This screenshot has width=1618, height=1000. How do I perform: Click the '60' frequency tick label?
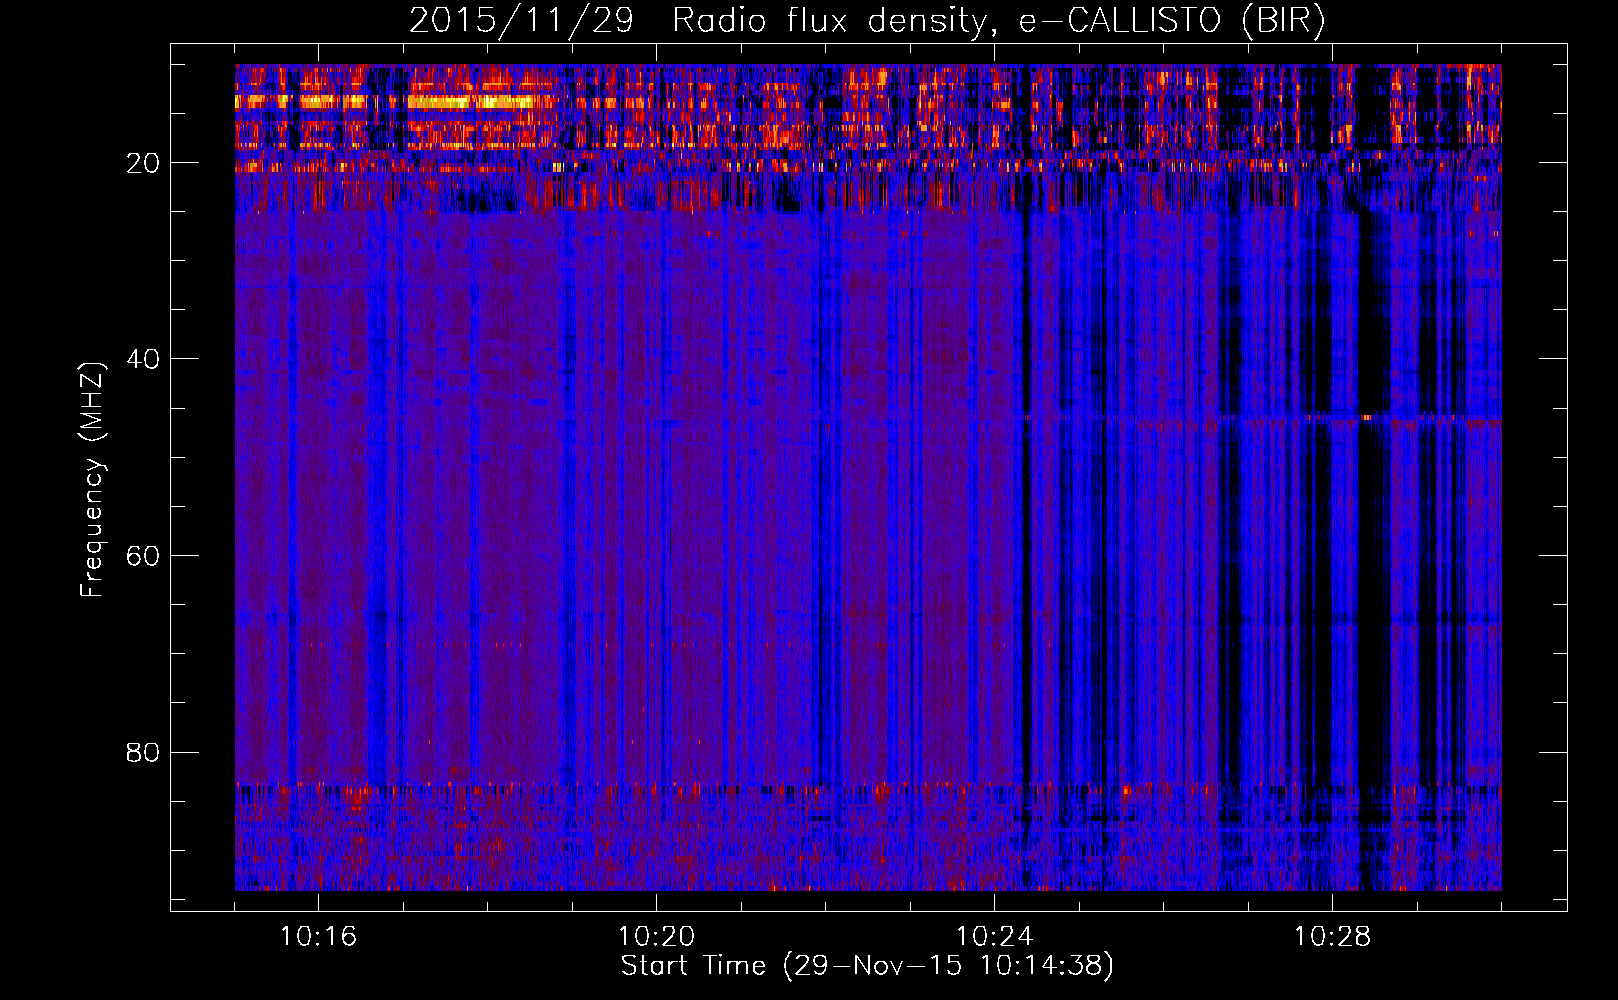(x=144, y=556)
